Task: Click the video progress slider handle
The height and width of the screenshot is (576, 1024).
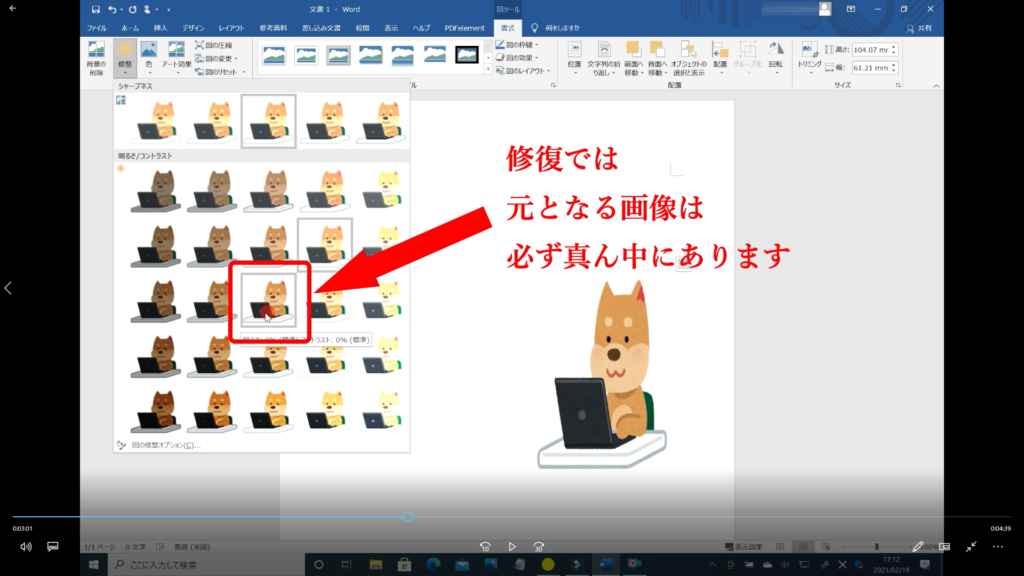Action: point(408,517)
